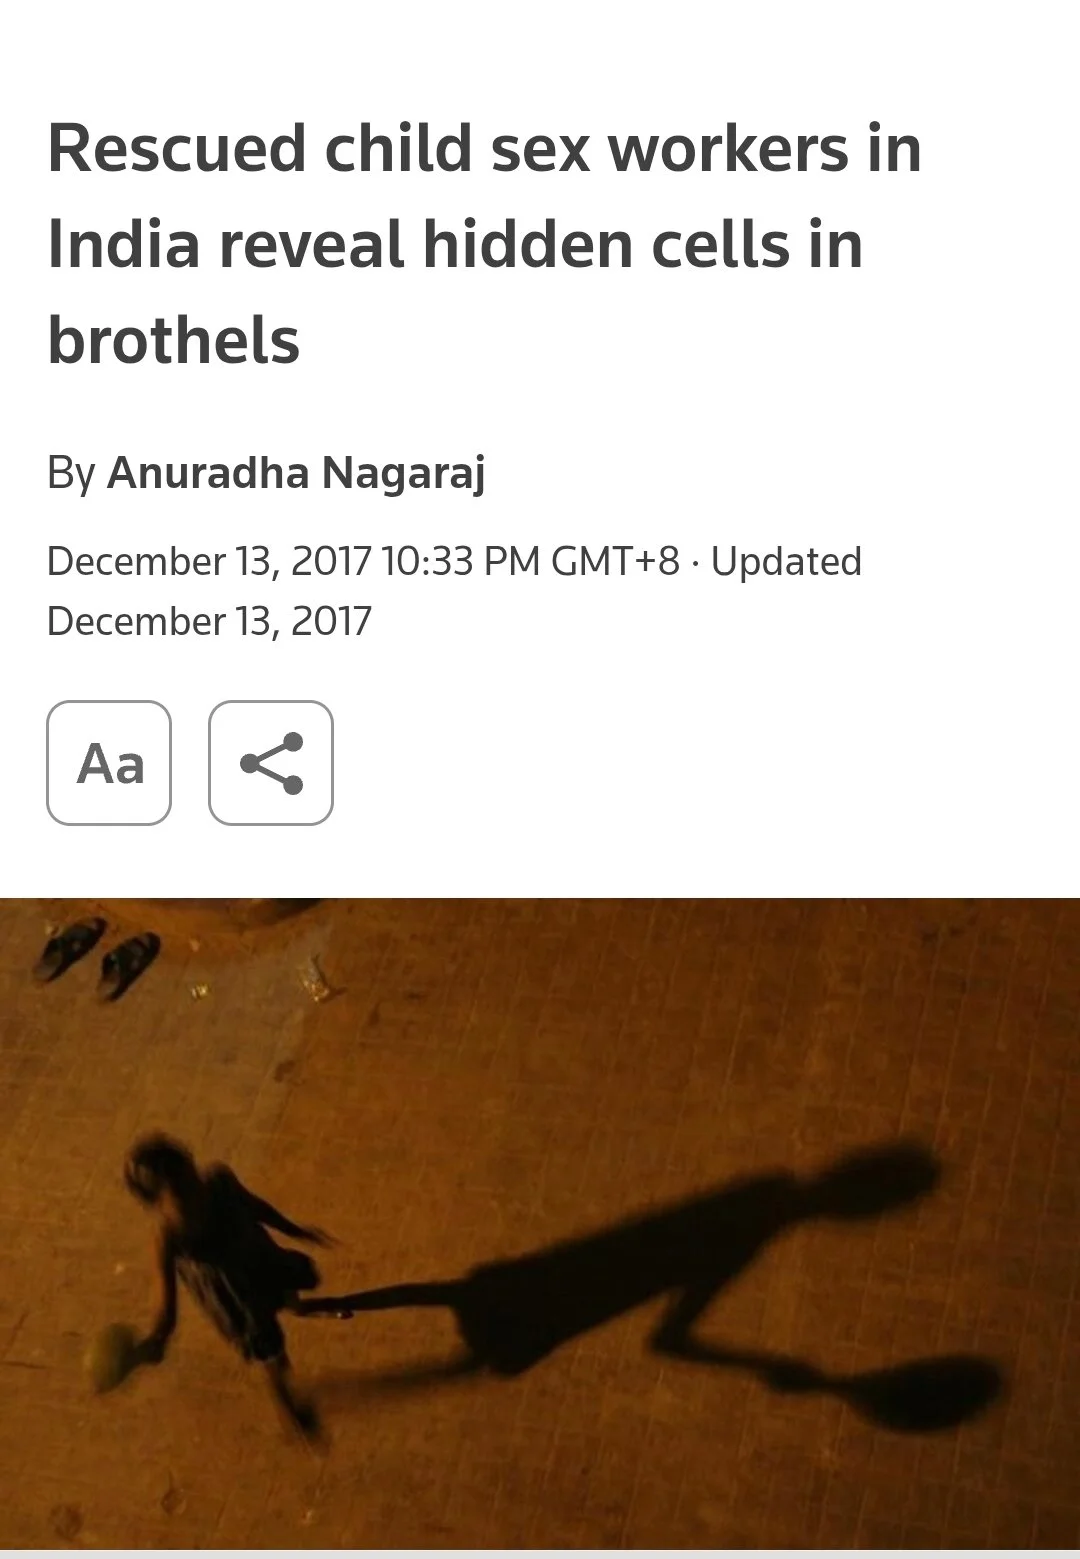This screenshot has height=1559, width=1080.
Task: Open the article's lead photo
Action: (540, 1224)
